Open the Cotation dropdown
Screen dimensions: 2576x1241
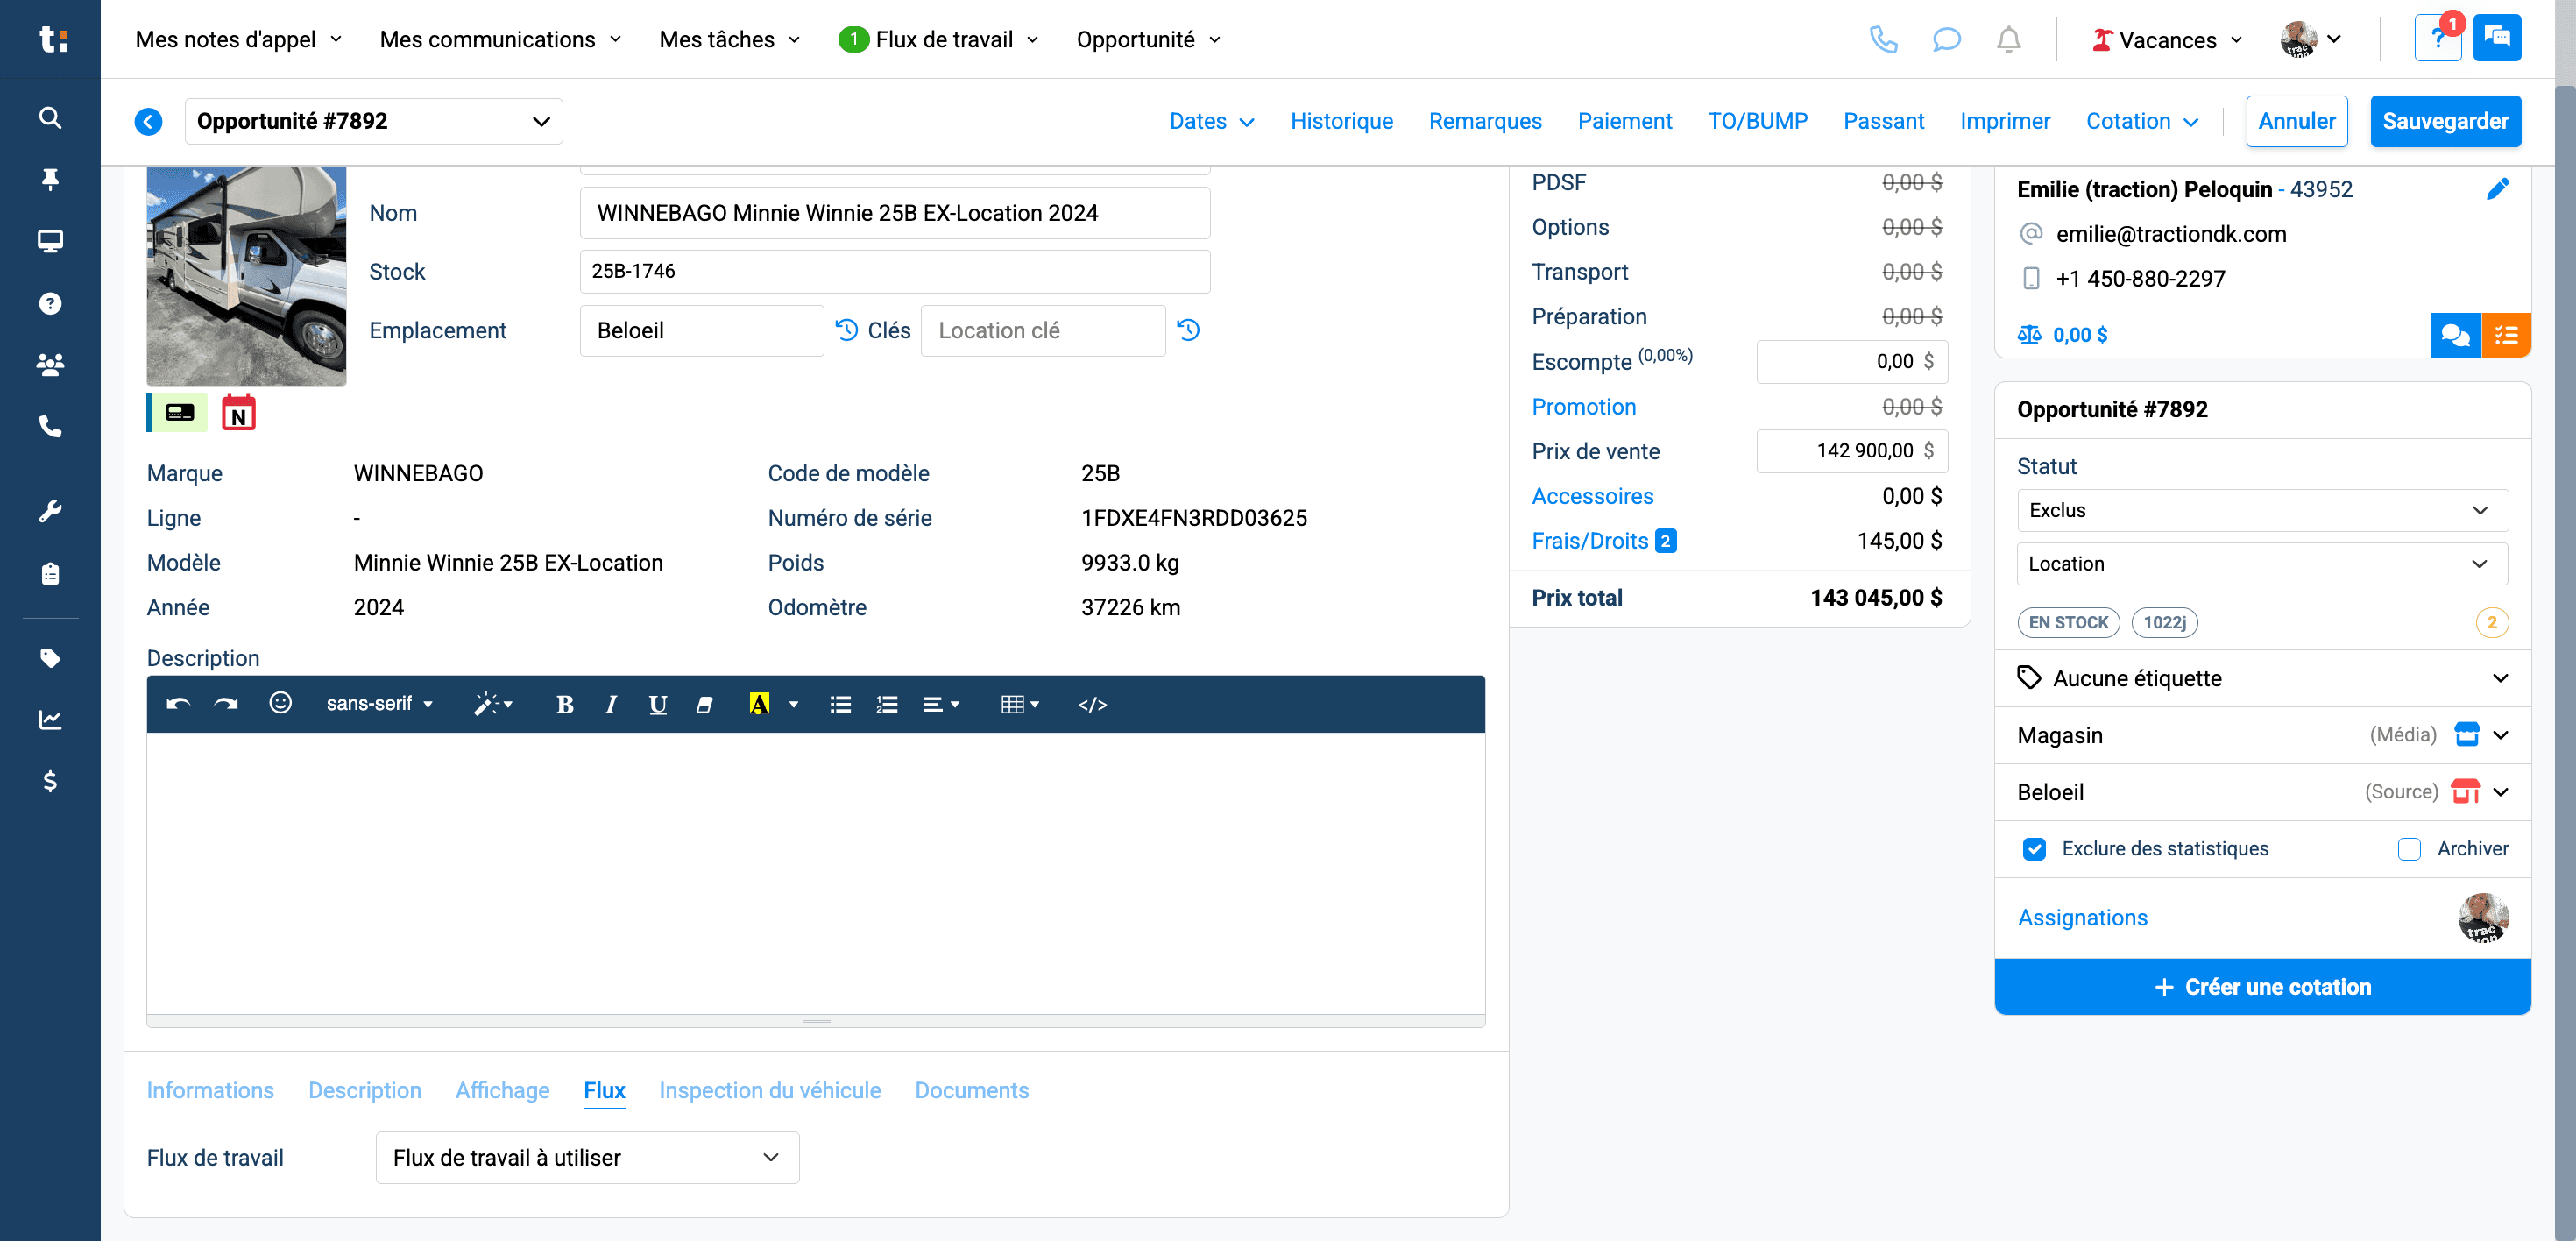click(x=2142, y=121)
